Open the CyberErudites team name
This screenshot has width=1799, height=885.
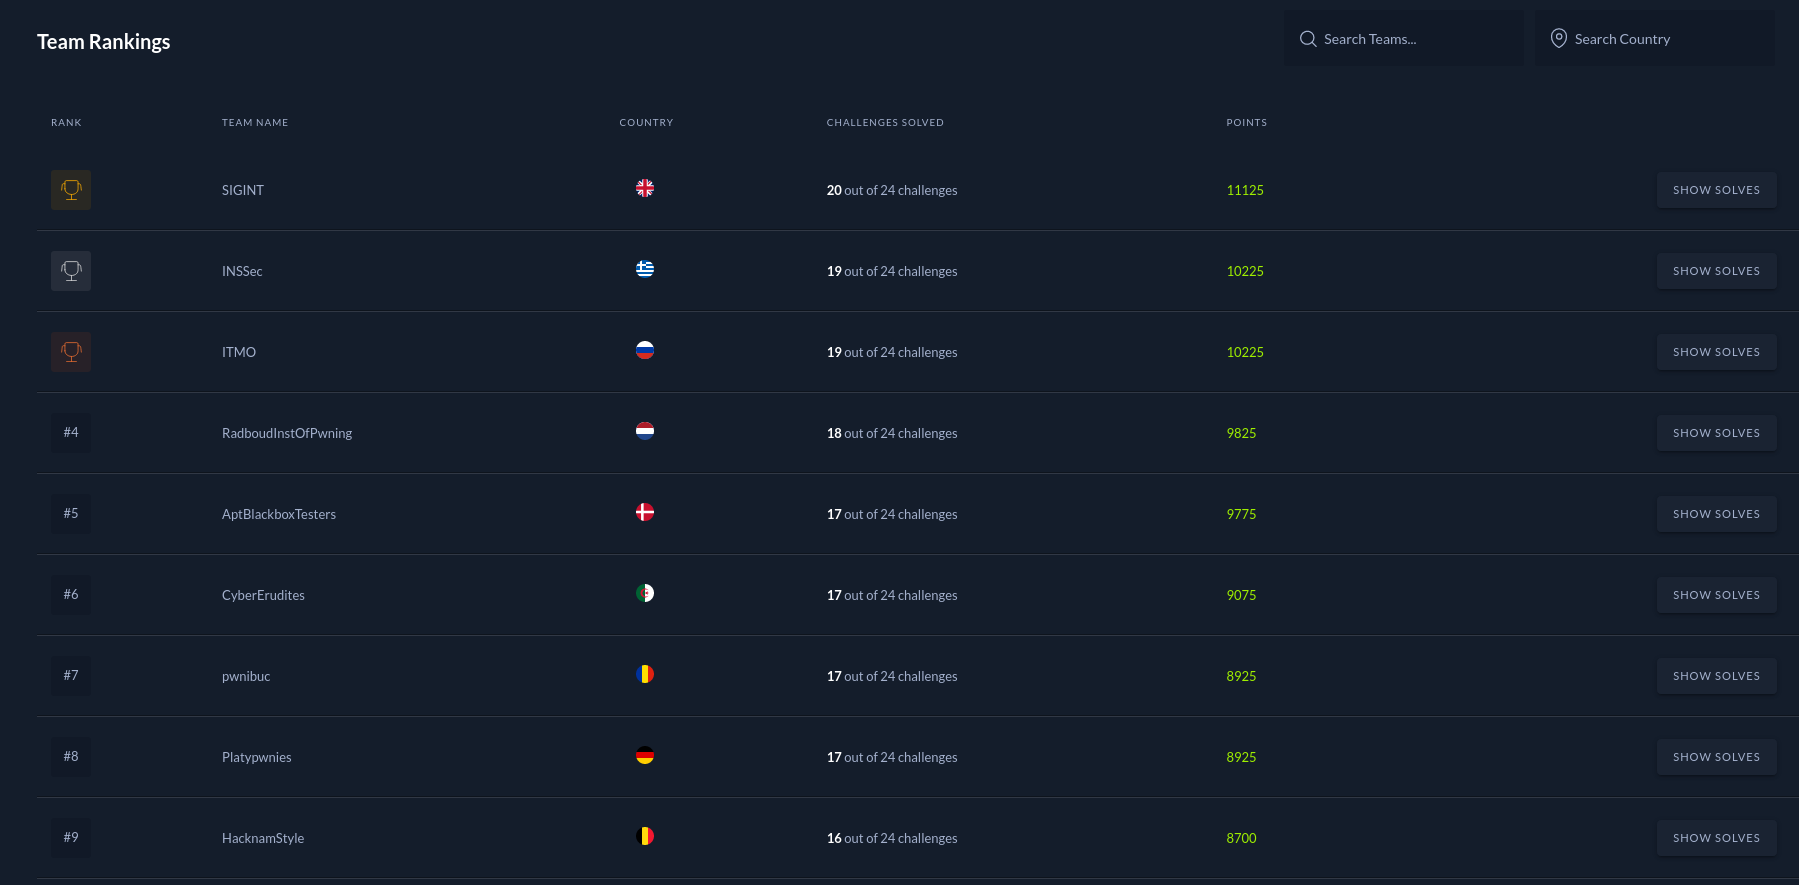click(x=263, y=595)
